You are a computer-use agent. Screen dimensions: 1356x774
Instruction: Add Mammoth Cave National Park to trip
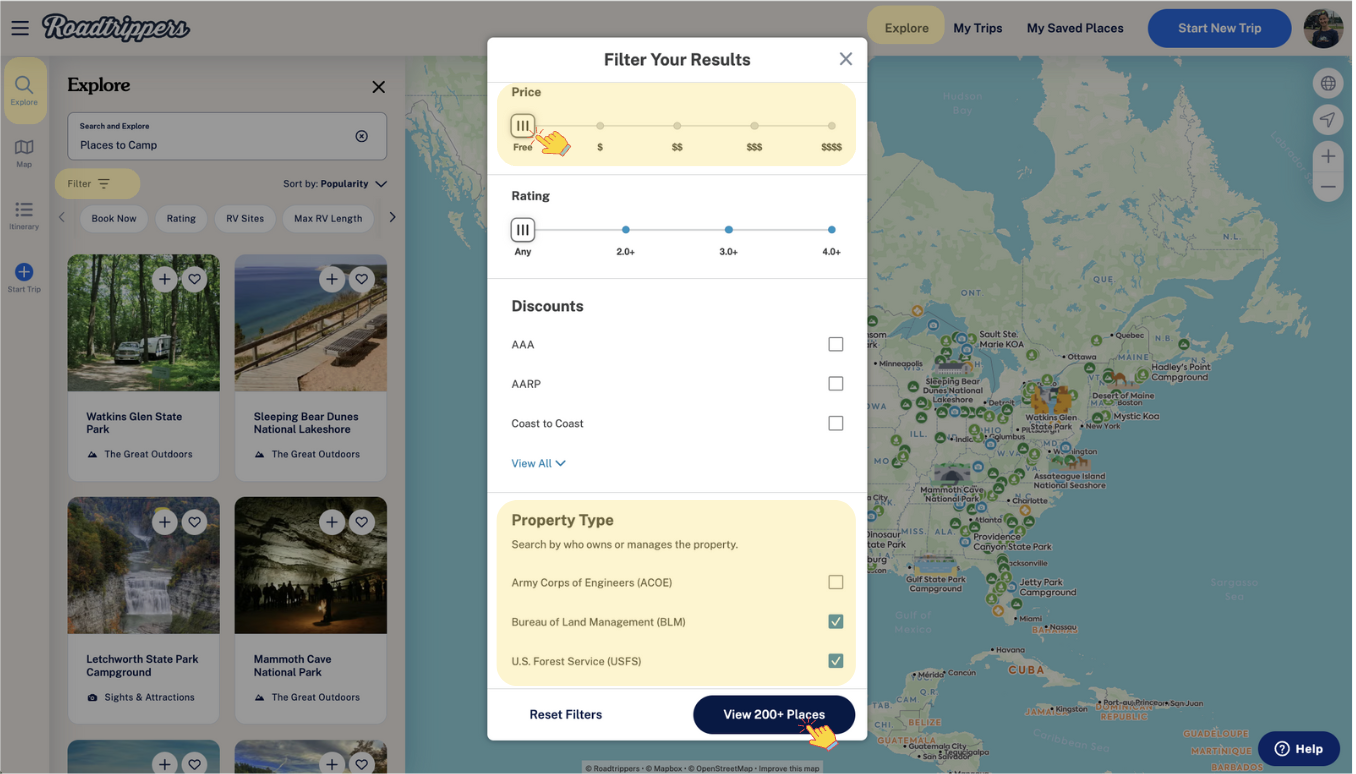click(x=332, y=521)
